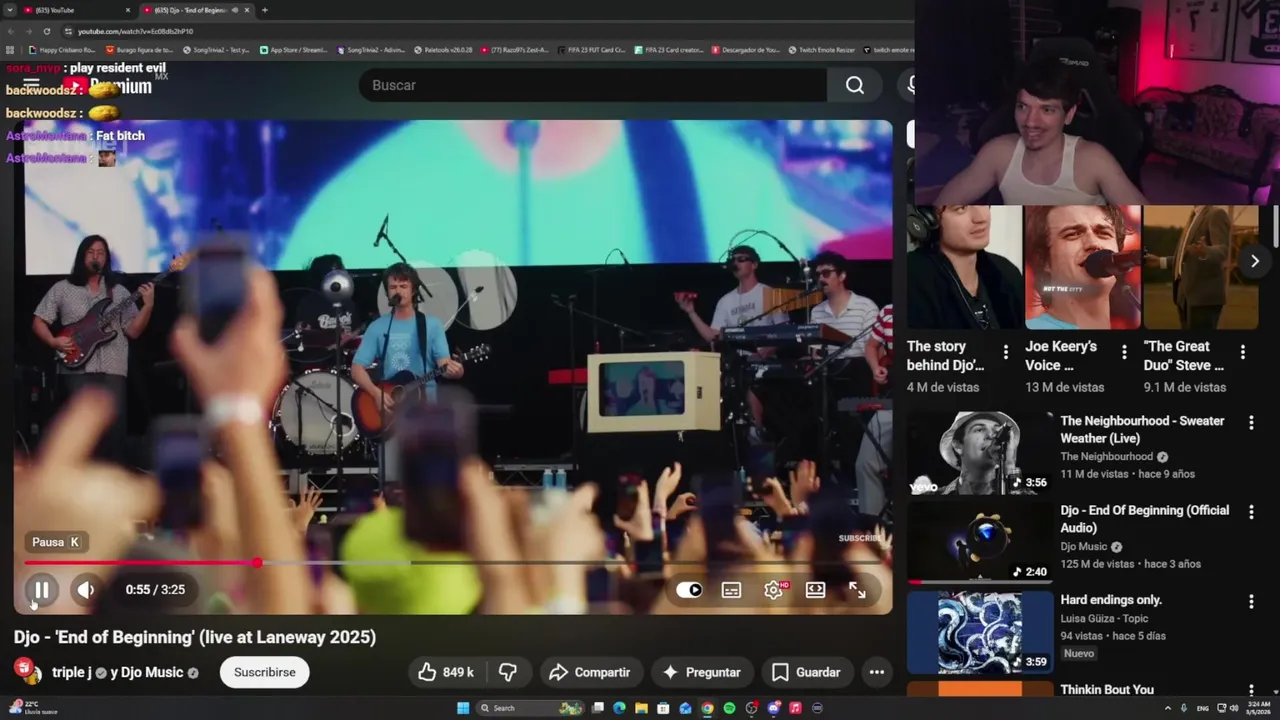Viewport: 1280px width, 720px height.
Task: Open the Preguntar button
Action: 701,672
